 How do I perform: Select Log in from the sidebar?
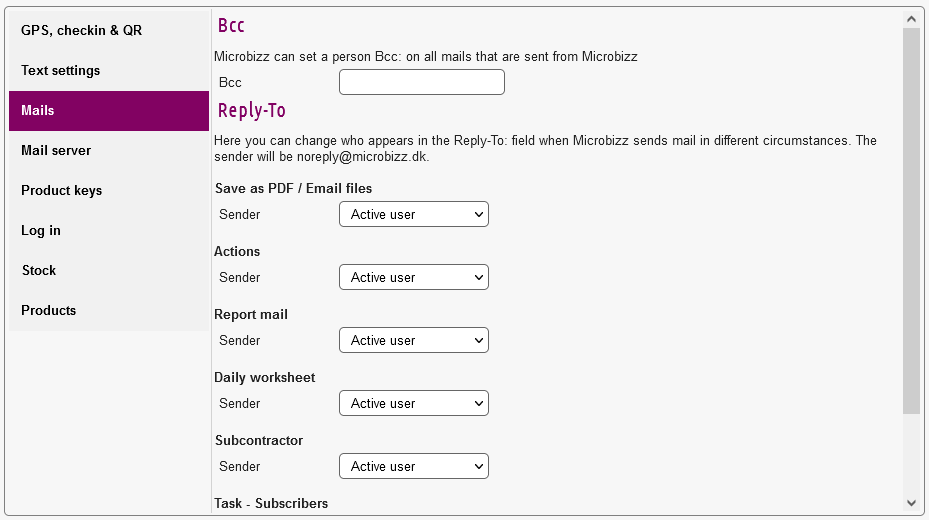point(41,231)
